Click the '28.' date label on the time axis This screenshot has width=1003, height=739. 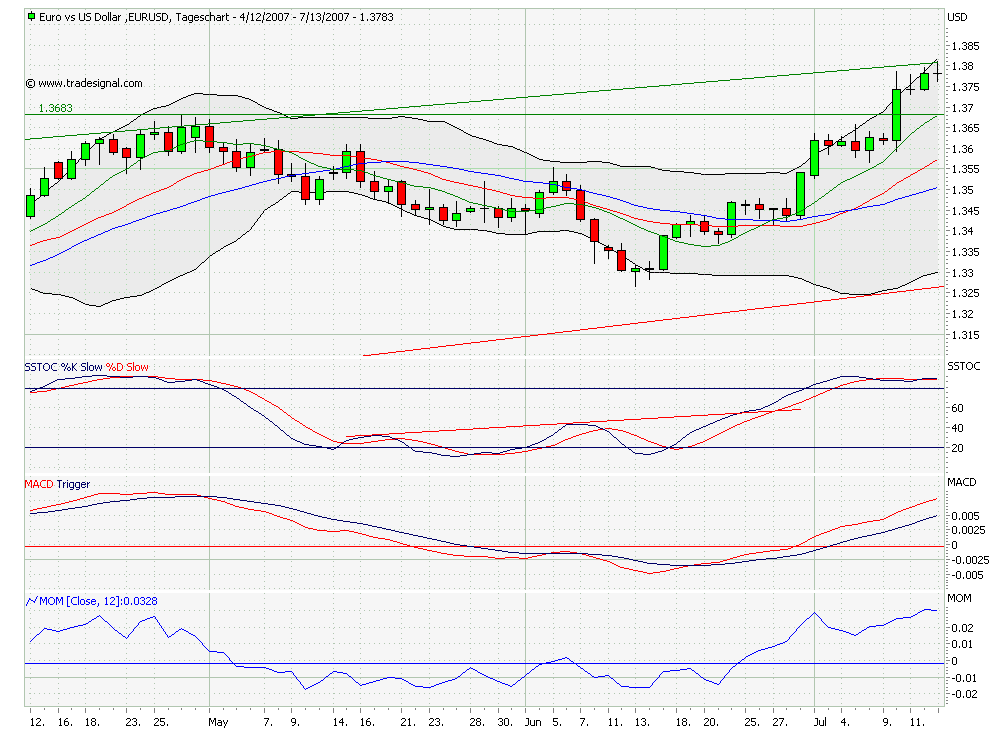coord(477,722)
